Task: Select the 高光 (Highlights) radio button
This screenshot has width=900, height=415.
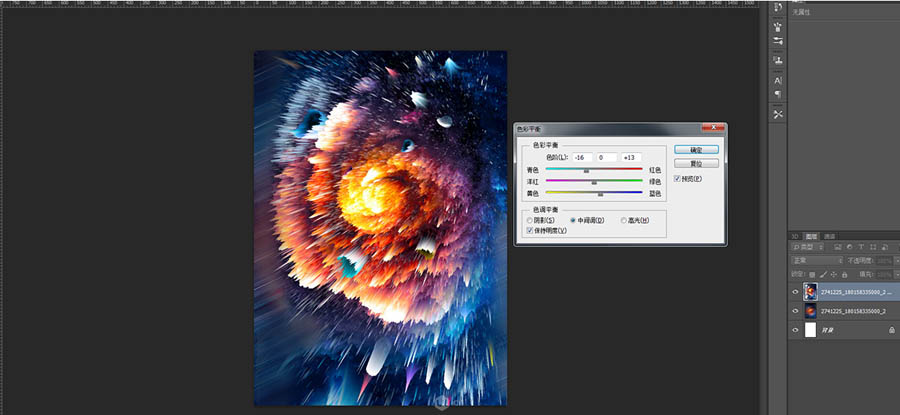Action: point(625,220)
